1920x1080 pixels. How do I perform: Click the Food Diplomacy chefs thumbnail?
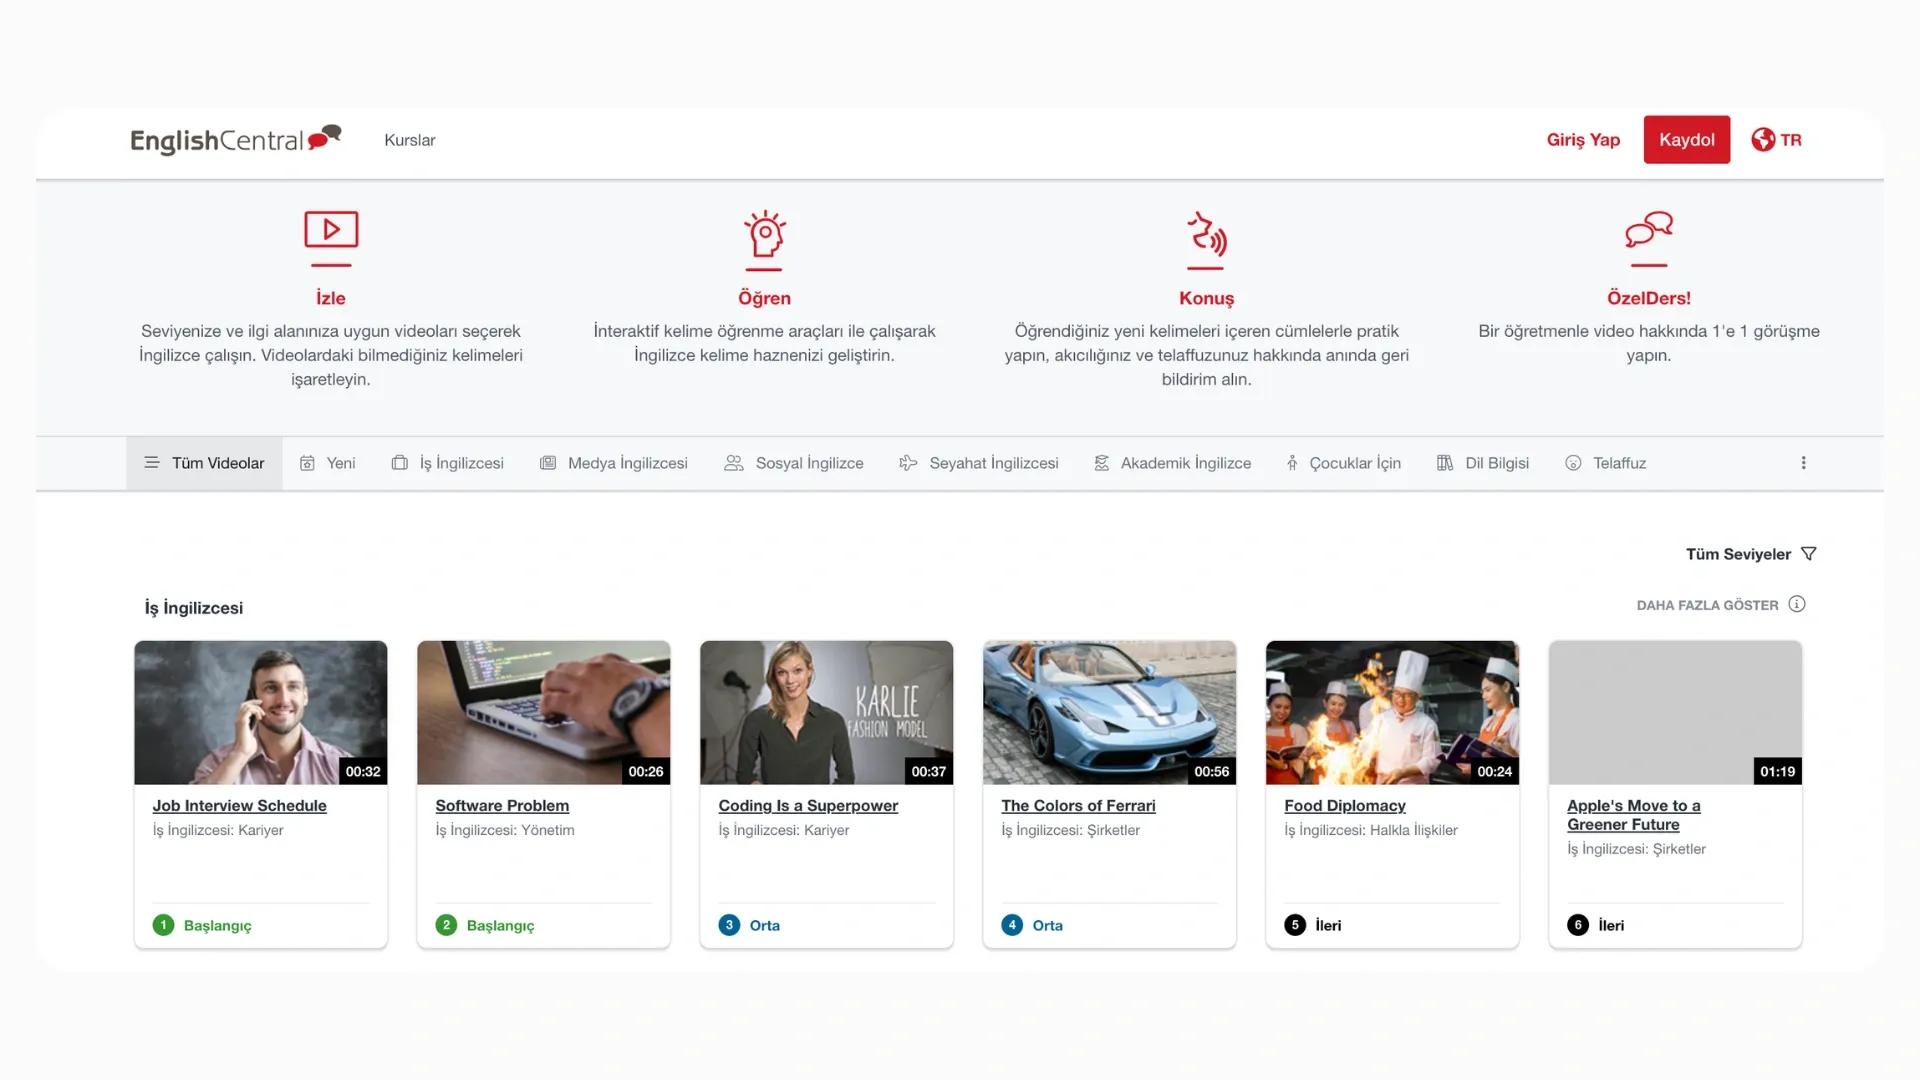pos(1393,712)
